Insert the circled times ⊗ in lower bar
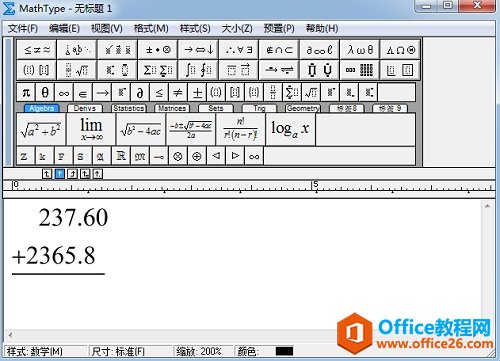The width and height of the screenshot is (500, 361). click(x=178, y=156)
